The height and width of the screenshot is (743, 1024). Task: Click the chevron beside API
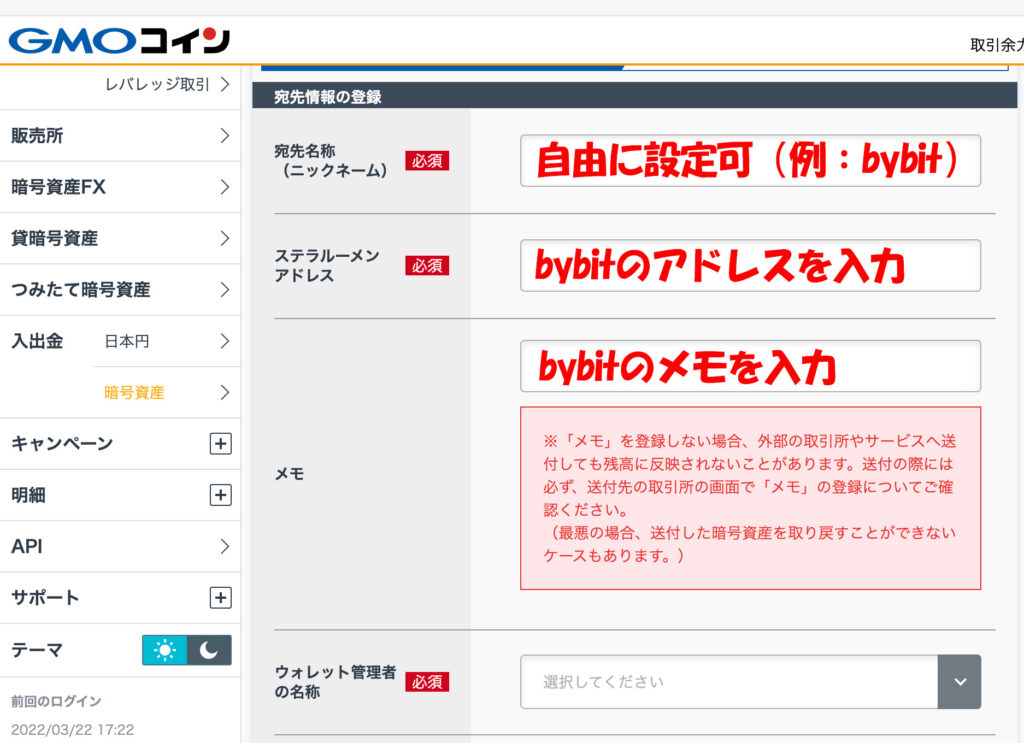225,546
